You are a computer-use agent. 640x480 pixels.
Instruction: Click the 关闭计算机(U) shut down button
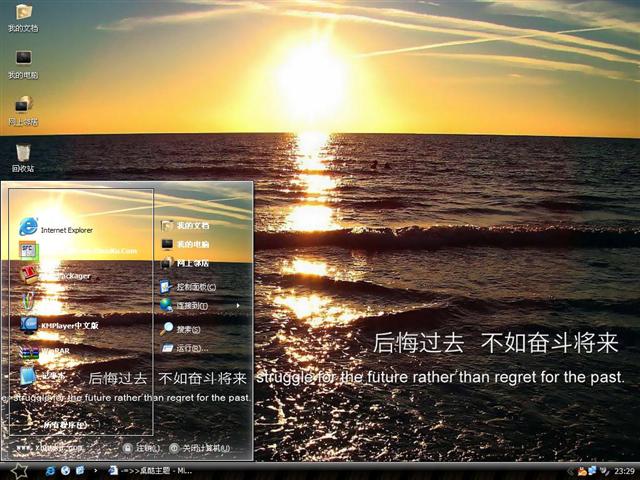click(200, 448)
